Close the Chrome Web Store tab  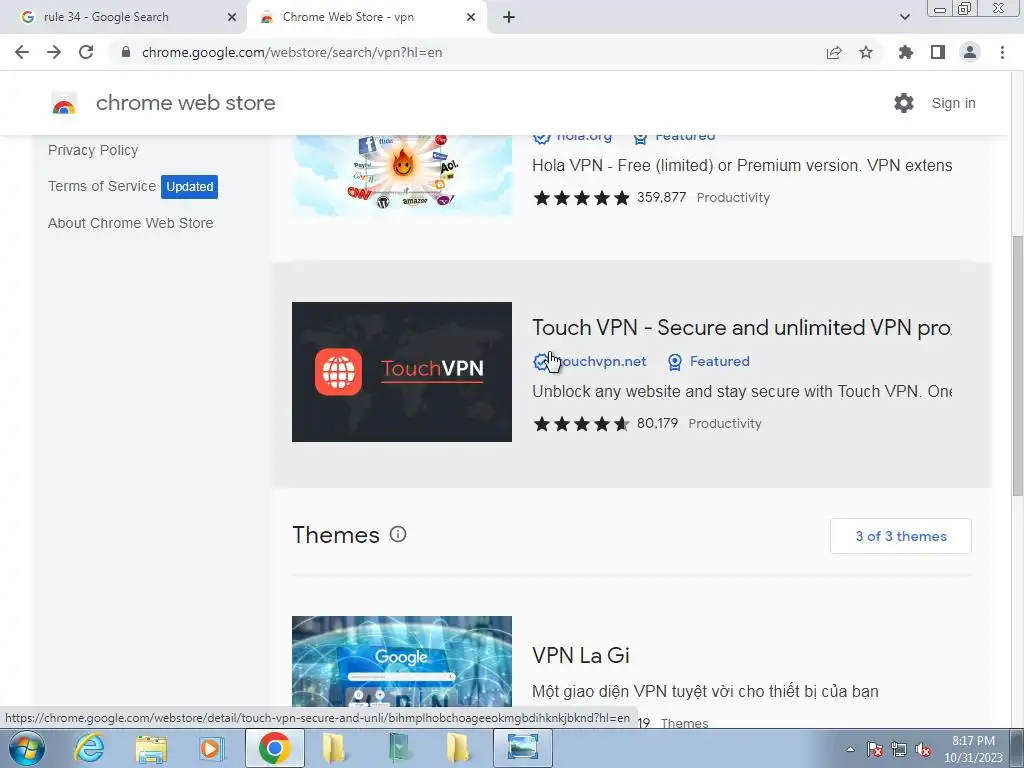[471, 17]
